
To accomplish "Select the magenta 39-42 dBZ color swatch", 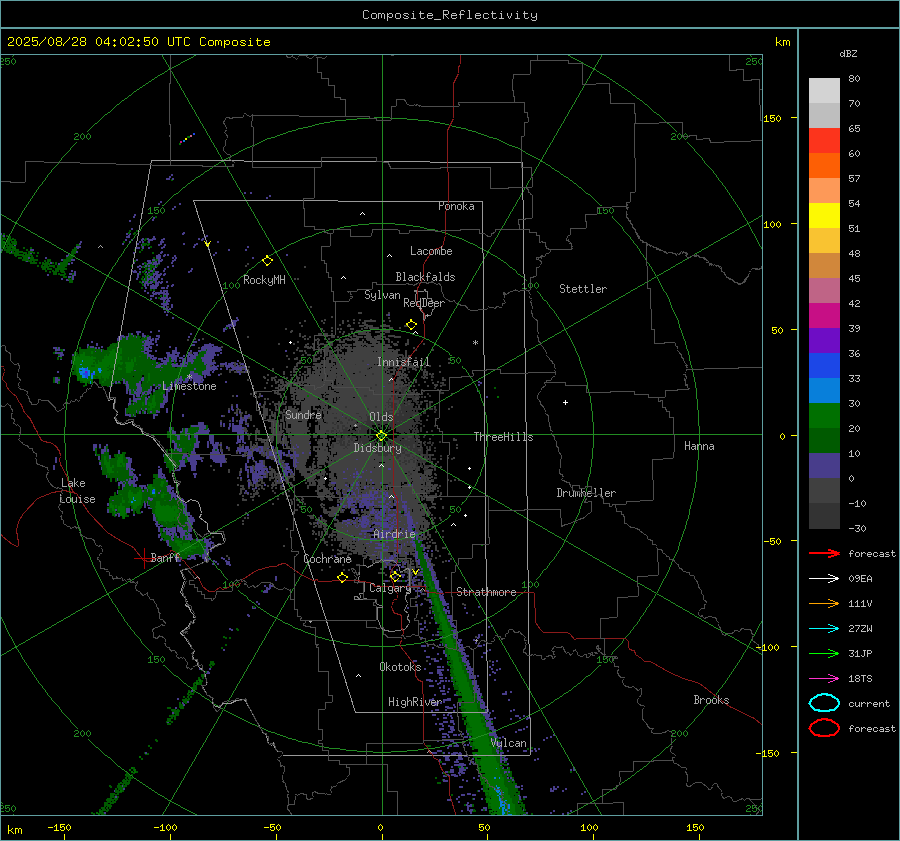I will [x=824, y=316].
